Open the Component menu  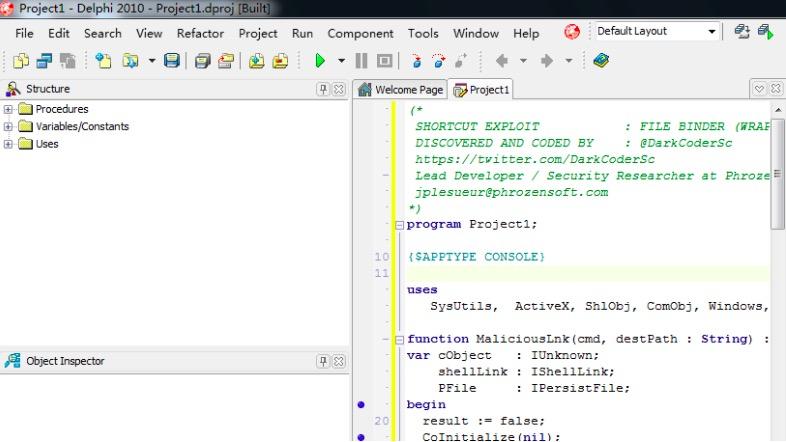tap(360, 33)
